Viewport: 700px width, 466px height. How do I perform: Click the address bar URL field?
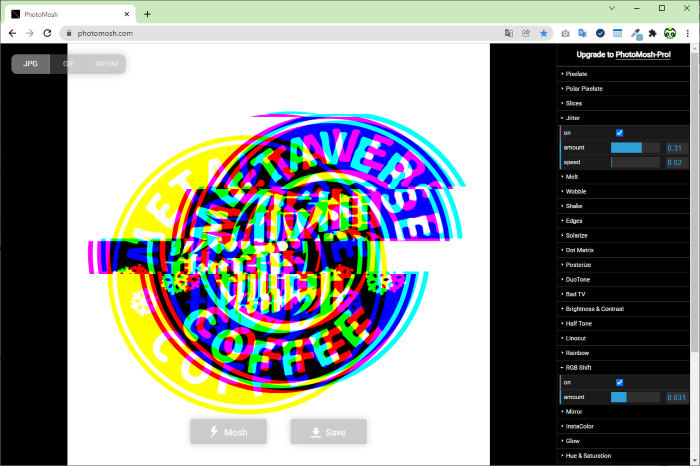click(286, 33)
